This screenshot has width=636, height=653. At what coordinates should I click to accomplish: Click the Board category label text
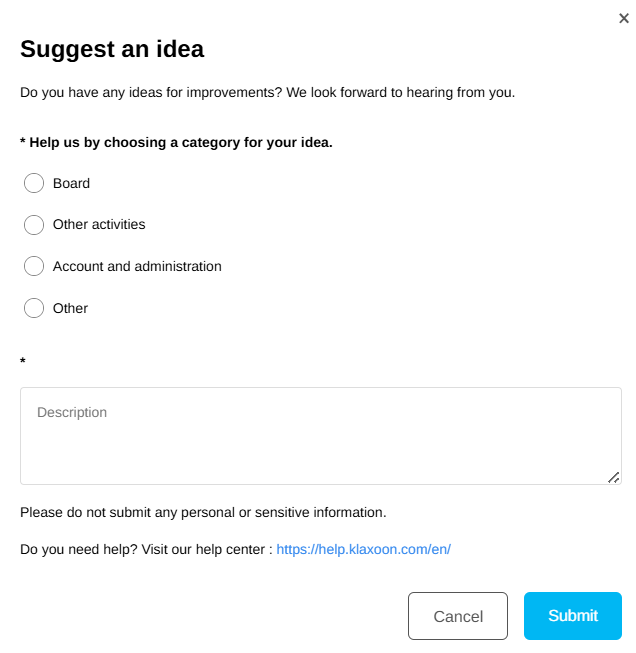click(x=71, y=183)
